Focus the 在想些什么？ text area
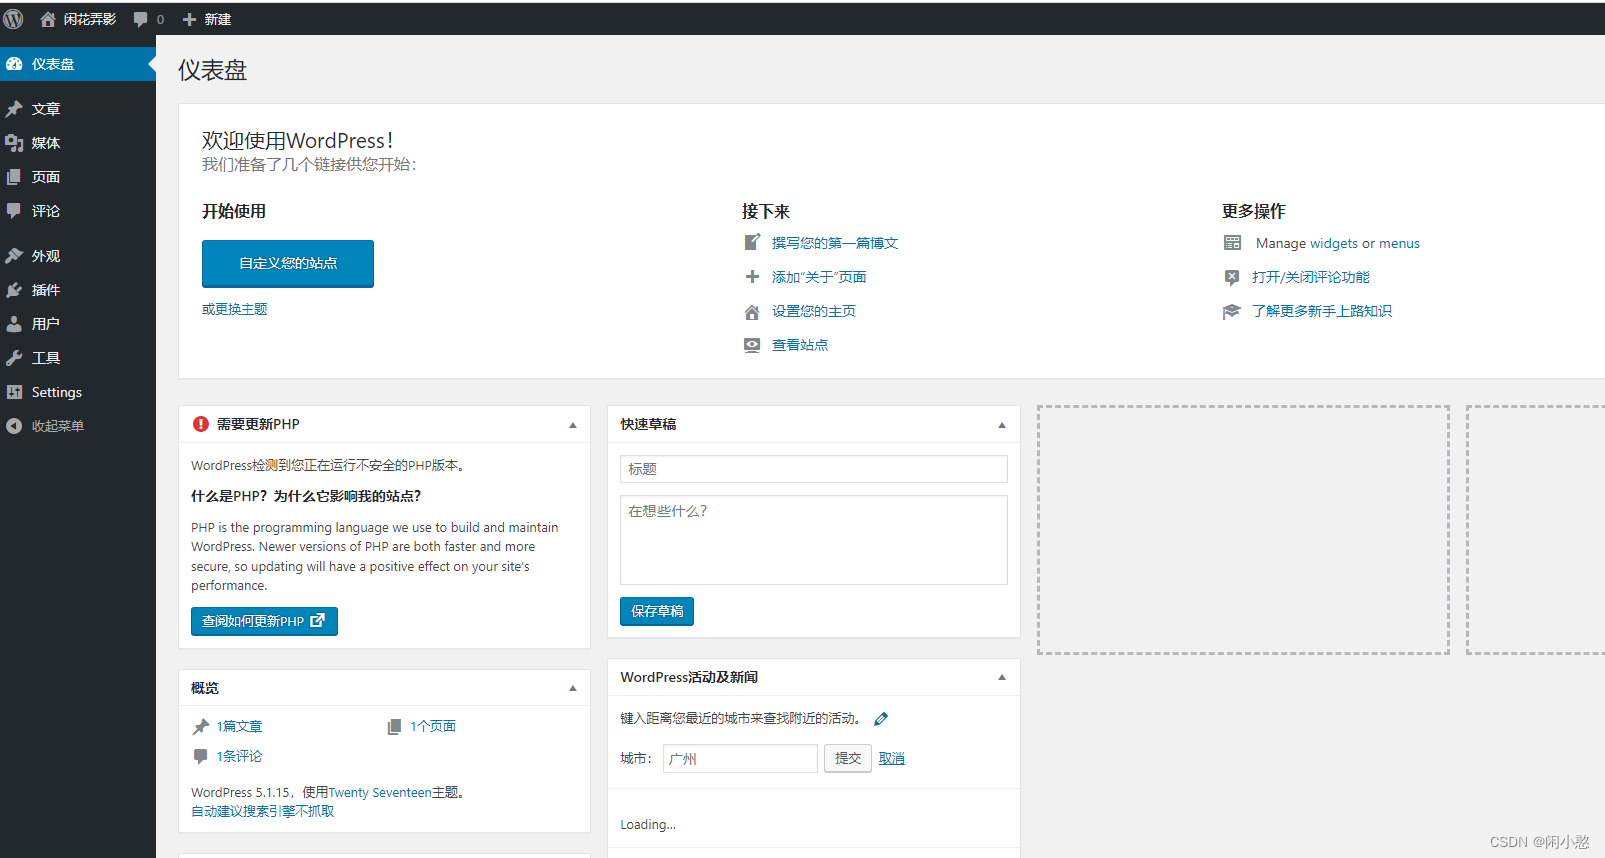 coord(814,540)
